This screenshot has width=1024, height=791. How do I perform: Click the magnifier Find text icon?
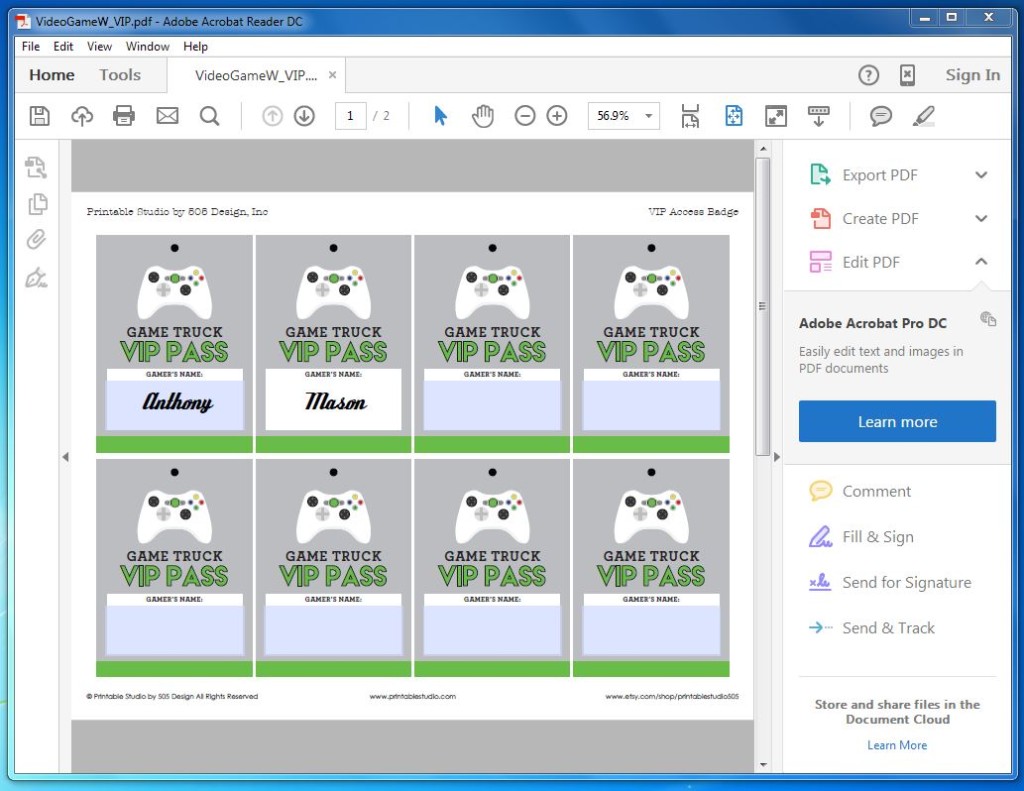point(209,116)
